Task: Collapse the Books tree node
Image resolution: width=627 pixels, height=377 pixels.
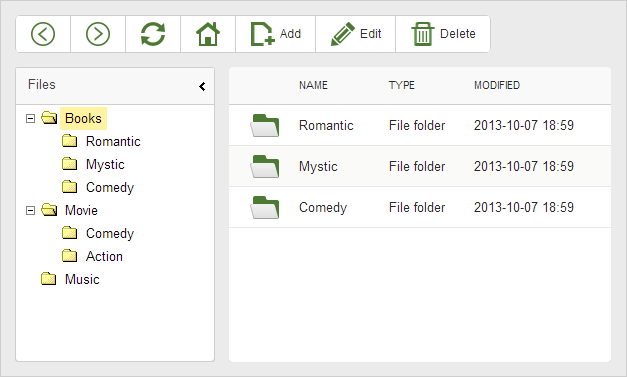Action: [30, 118]
